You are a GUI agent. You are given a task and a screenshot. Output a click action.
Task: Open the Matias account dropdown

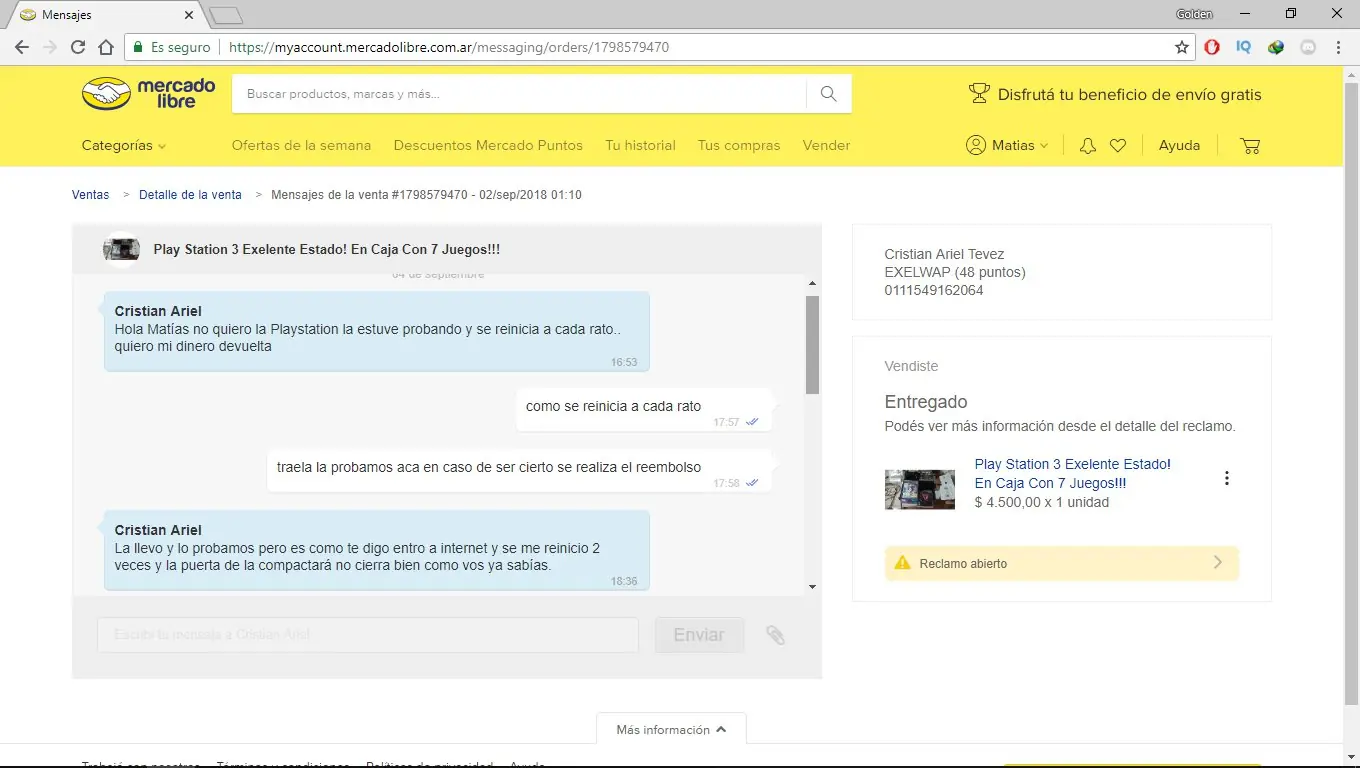click(1007, 146)
